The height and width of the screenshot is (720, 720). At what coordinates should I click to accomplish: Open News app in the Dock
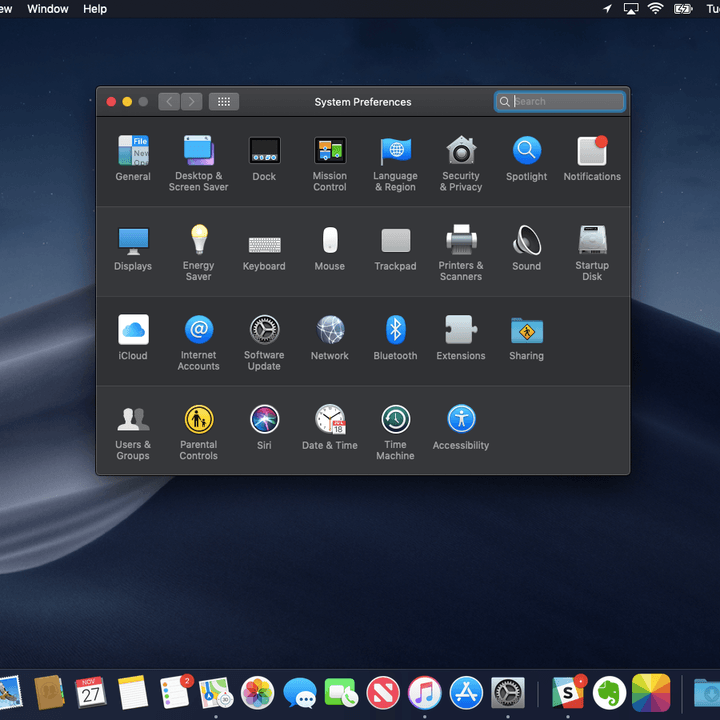pos(383,692)
